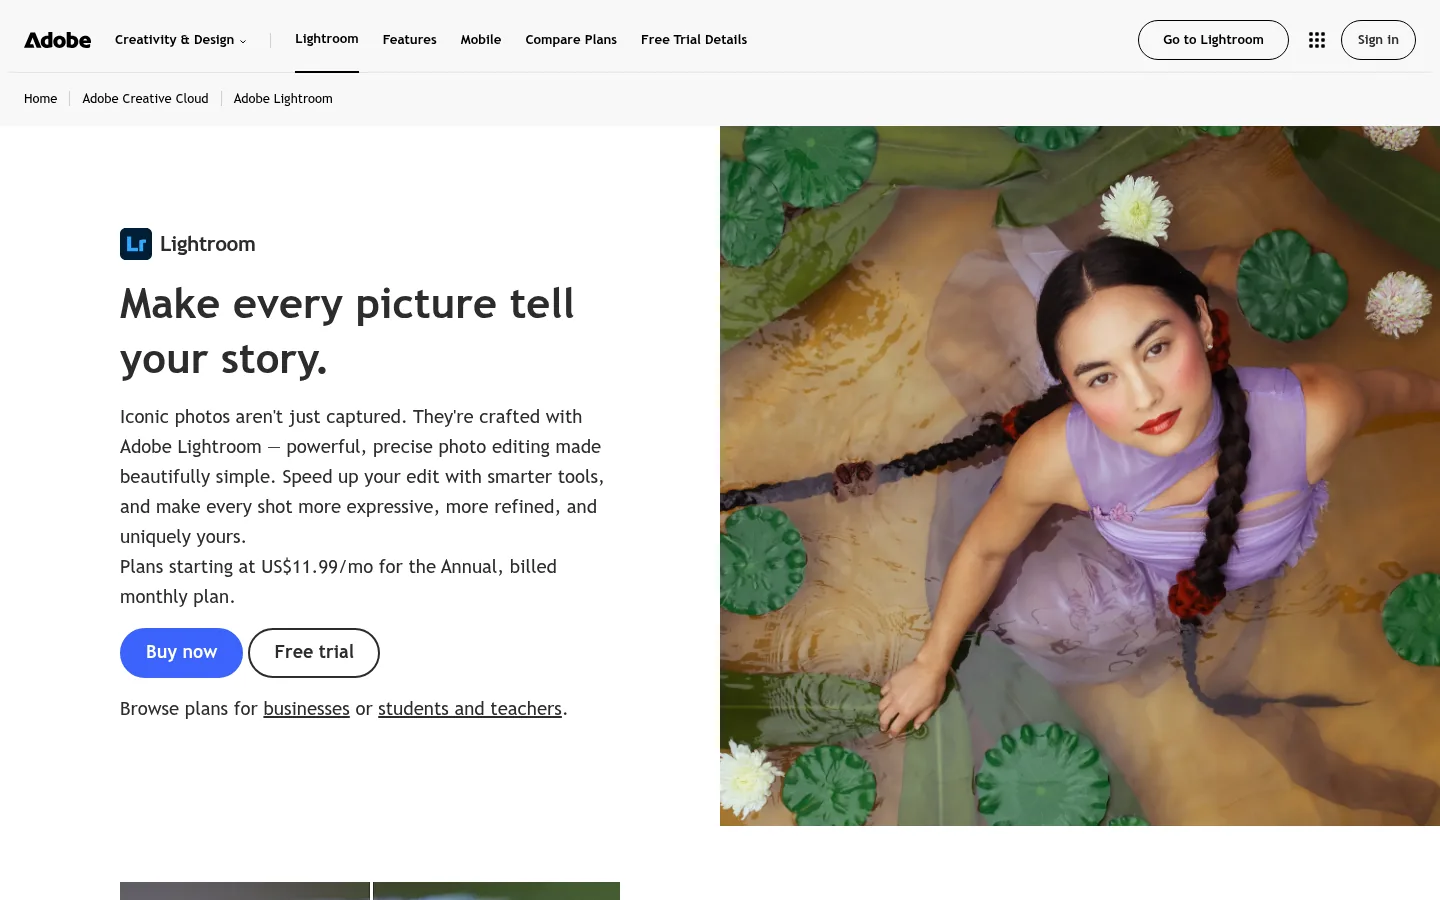This screenshot has width=1440, height=900.
Task: Go to Home breadcrumb
Action: pos(41,99)
